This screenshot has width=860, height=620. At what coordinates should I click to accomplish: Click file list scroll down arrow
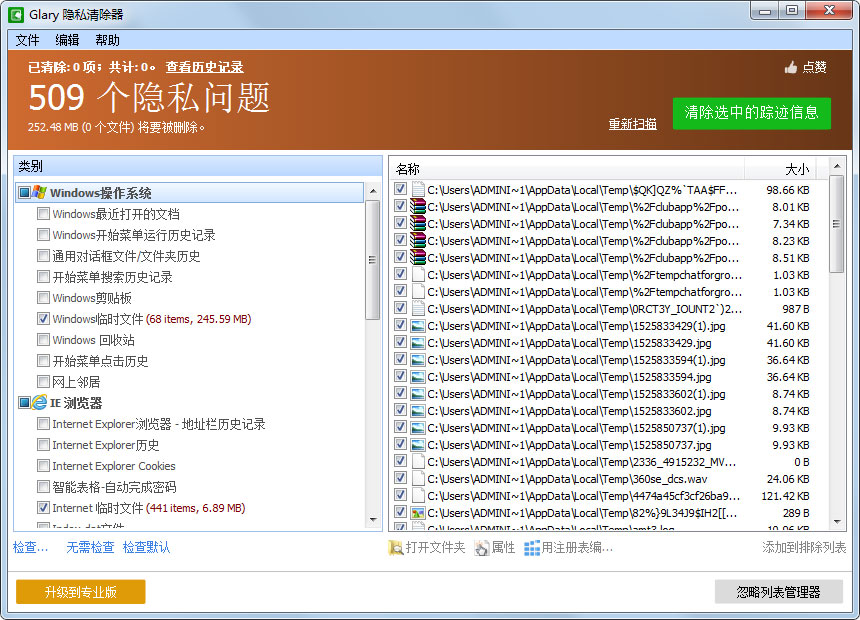(837, 521)
